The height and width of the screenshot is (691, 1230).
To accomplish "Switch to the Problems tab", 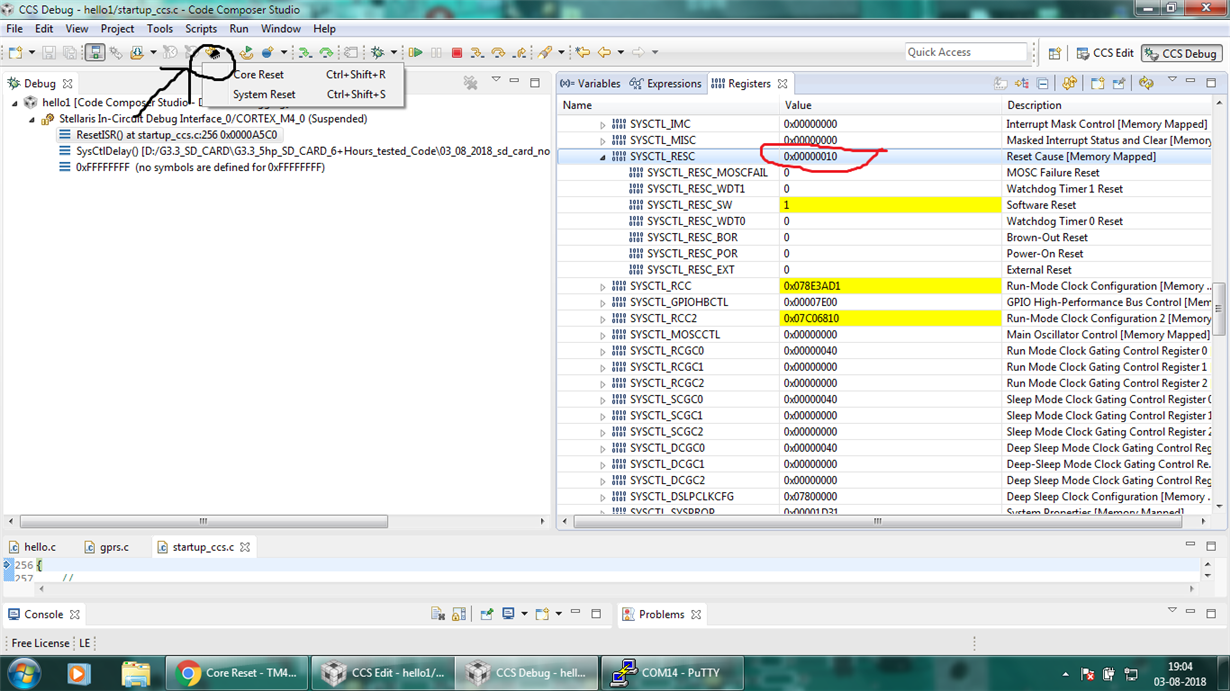I will [653, 614].
